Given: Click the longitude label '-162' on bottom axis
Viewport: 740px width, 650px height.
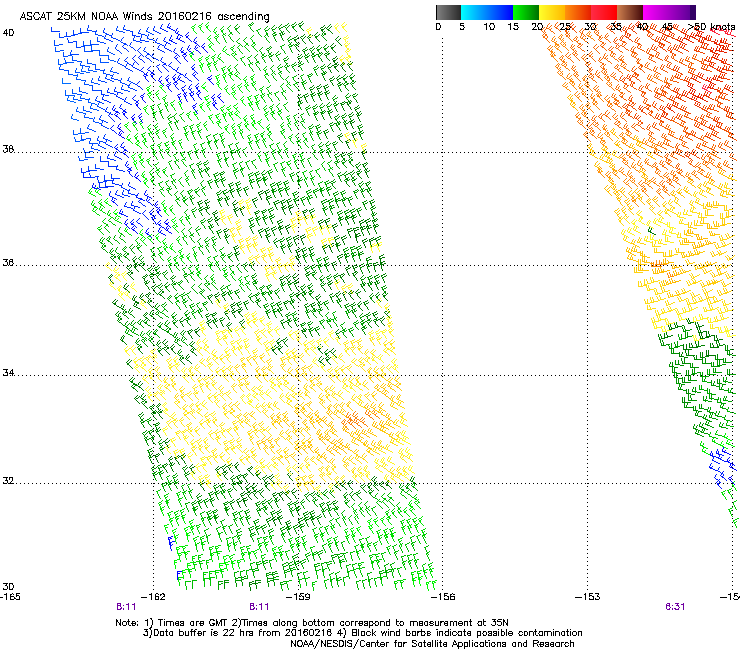Looking at the screenshot, I should [x=155, y=597].
